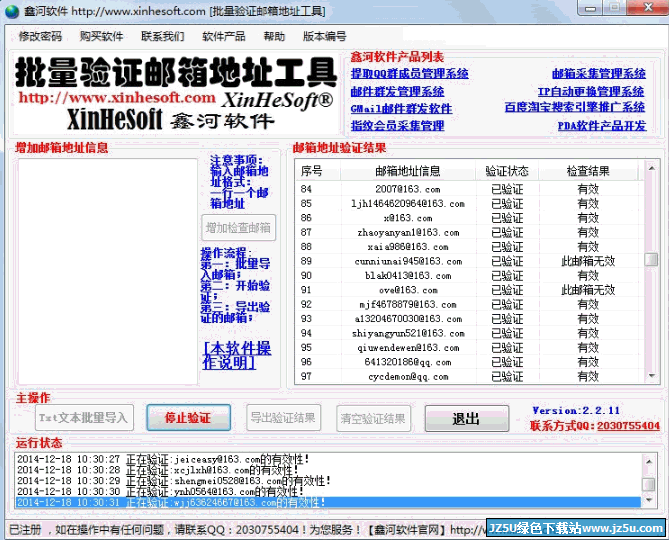Select log line verifying shengmei0528@163.com
Image resolution: width=669 pixels, height=540 pixels.
329,481
